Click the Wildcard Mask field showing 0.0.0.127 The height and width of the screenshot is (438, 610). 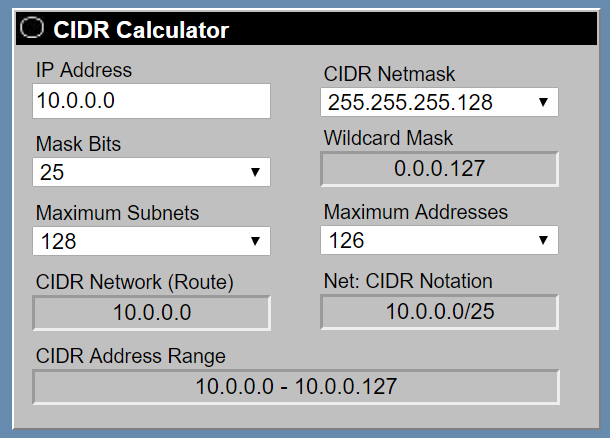pyautogui.click(x=439, y=169)
